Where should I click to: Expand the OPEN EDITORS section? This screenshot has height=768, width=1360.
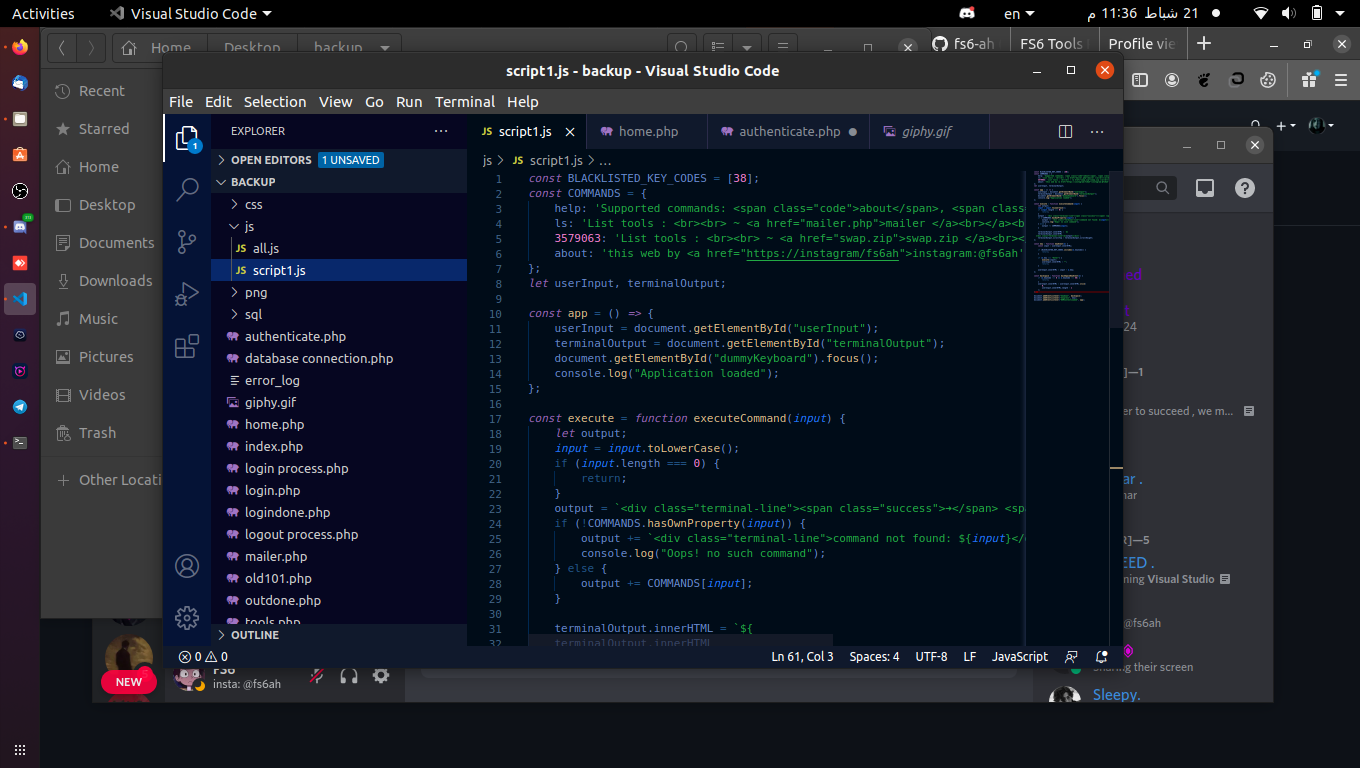click(x=270, y=160)
